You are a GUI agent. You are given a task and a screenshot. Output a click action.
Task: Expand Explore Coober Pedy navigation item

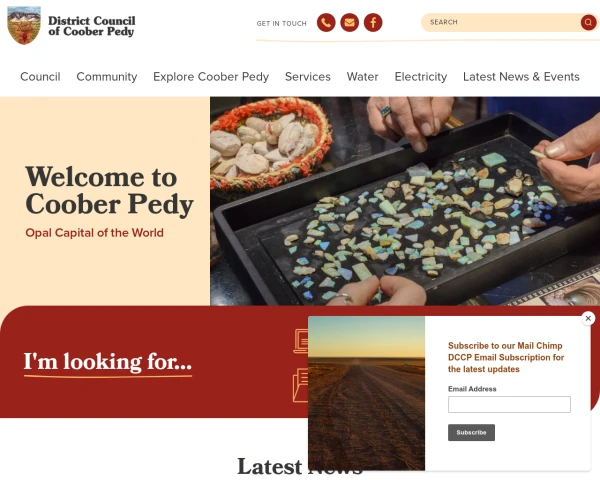point(211,77)
